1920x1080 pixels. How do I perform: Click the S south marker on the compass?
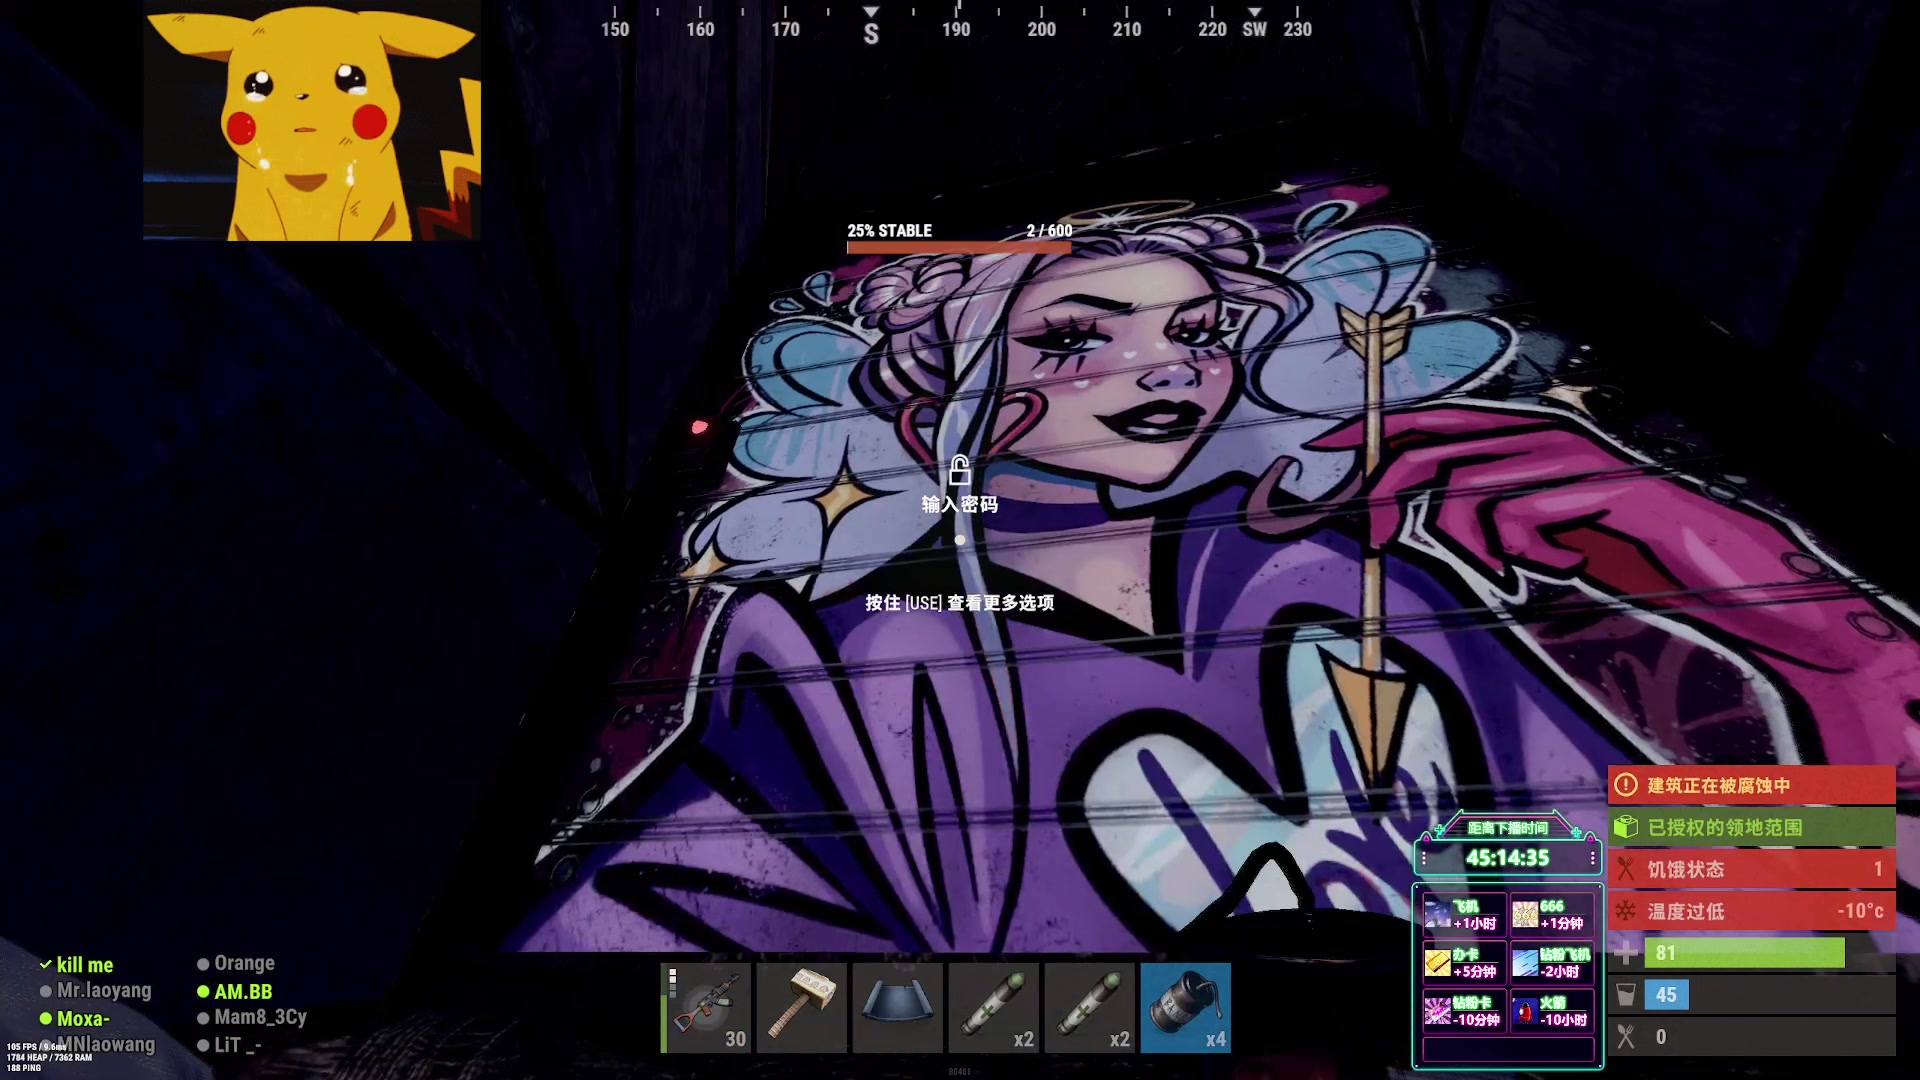[x=871, y=34]
